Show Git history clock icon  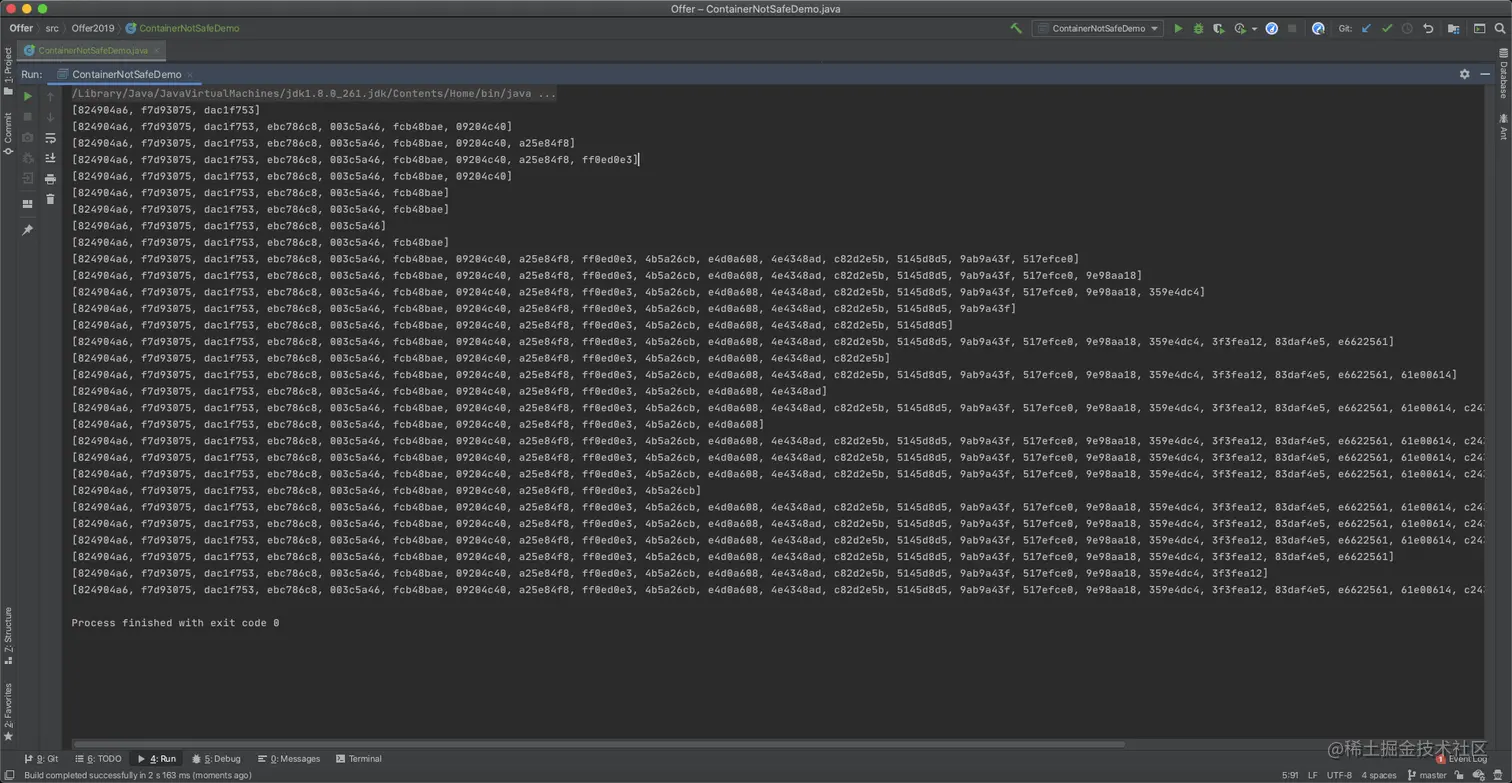(1407, 28)
